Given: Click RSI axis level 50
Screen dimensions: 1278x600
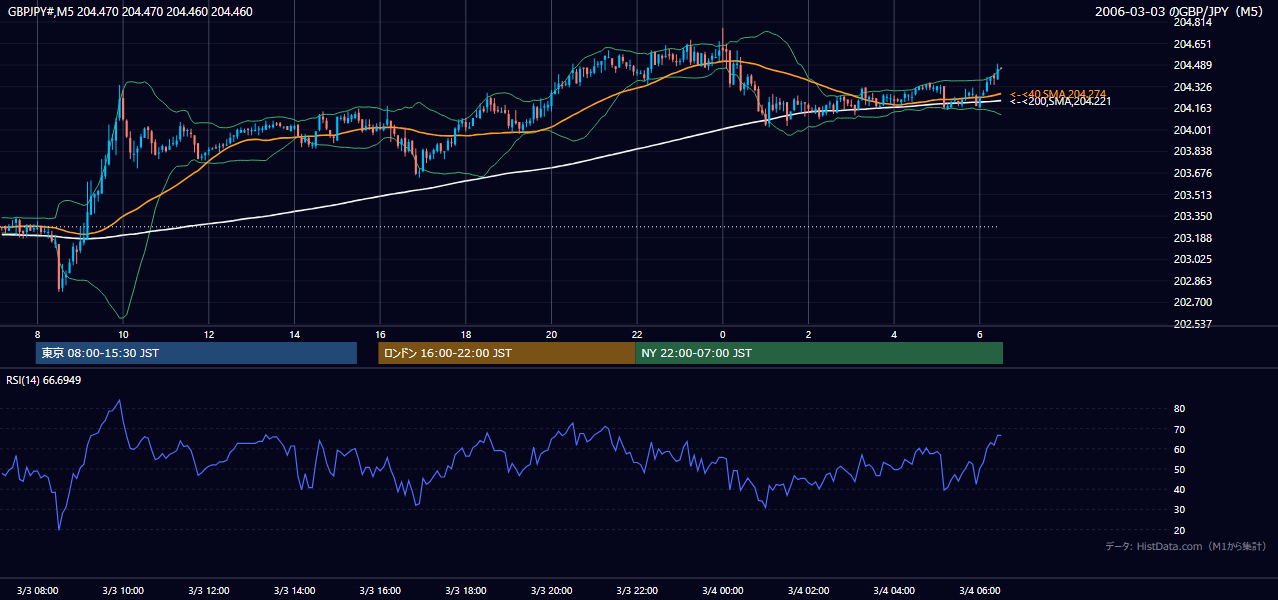Looking at the screenshot, I should [1179, 469].
